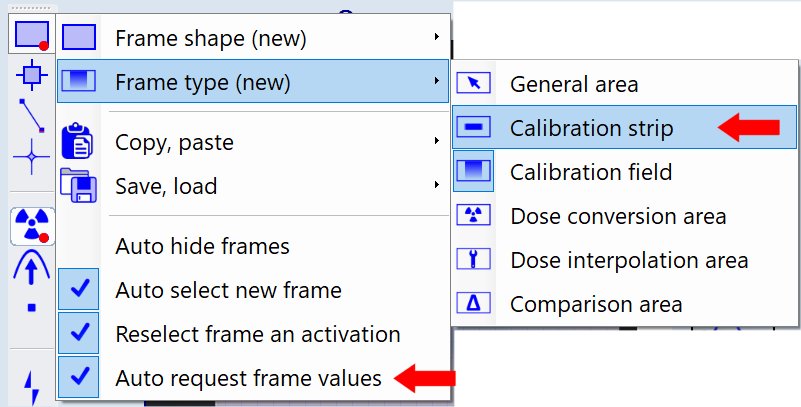Click Auto hide frames entry
801x407 pixels.
pyautogui.click(x=202, y=246)
